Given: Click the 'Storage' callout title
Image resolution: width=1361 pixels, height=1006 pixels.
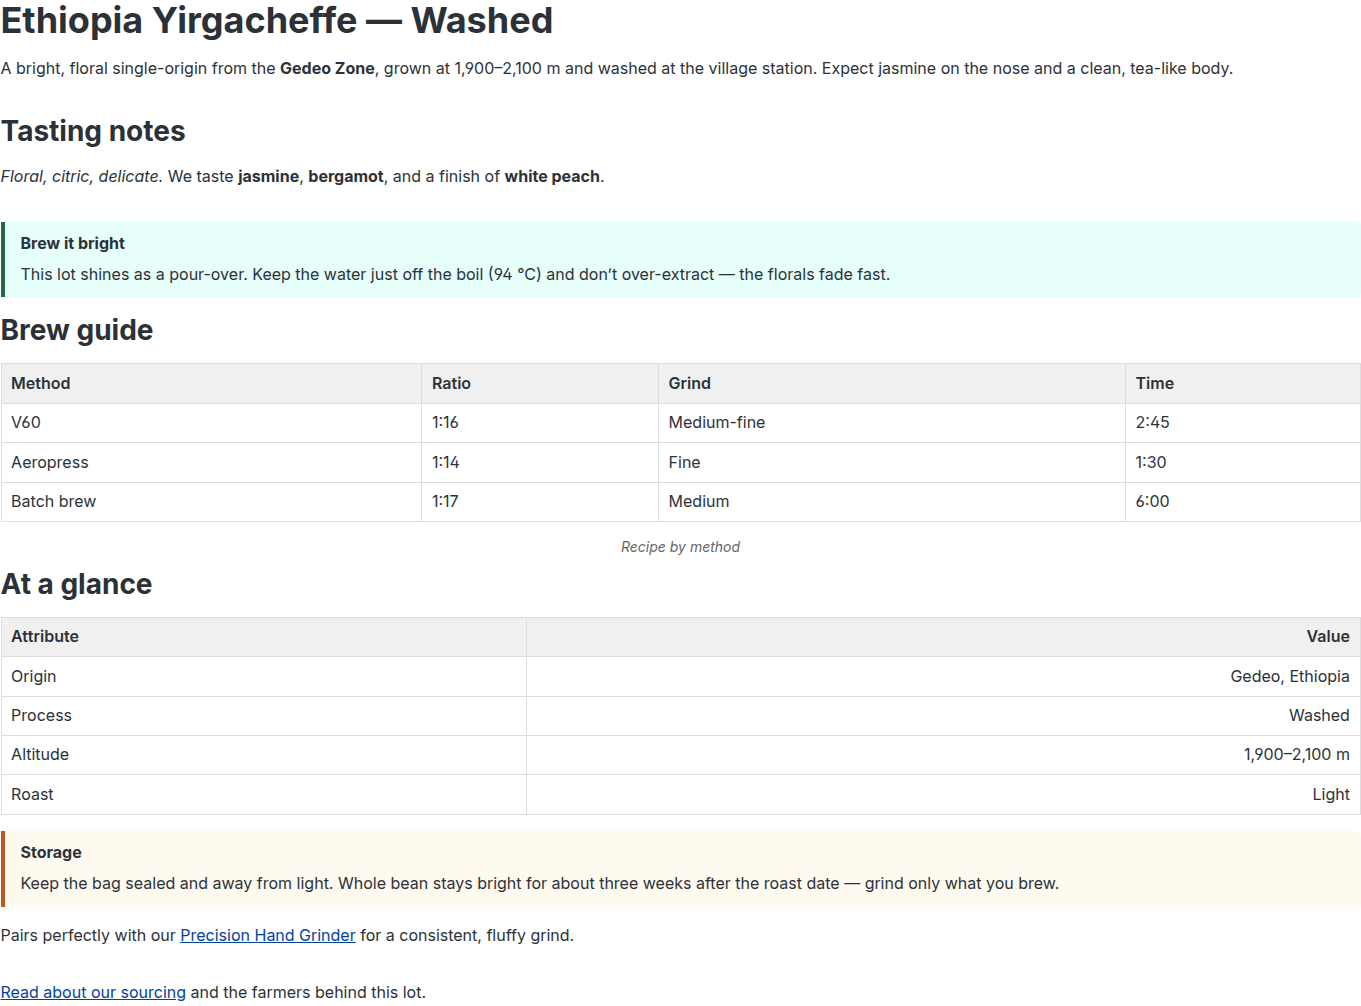Looking at the screenshot, I should 51,852.
